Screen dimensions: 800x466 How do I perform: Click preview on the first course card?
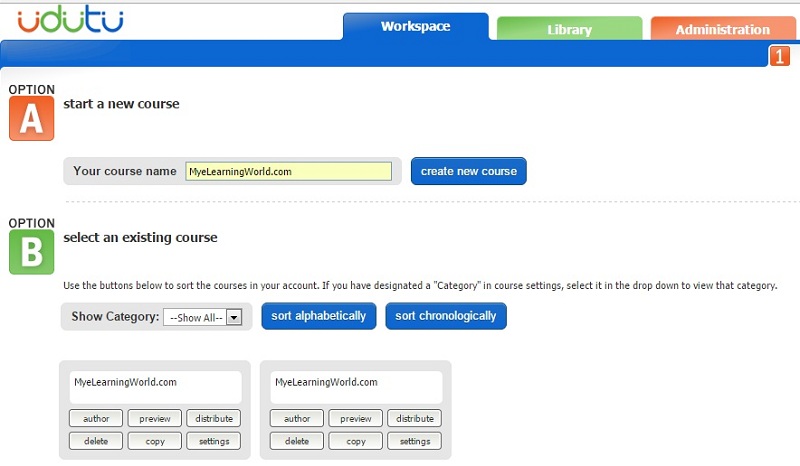pos(155,419)
